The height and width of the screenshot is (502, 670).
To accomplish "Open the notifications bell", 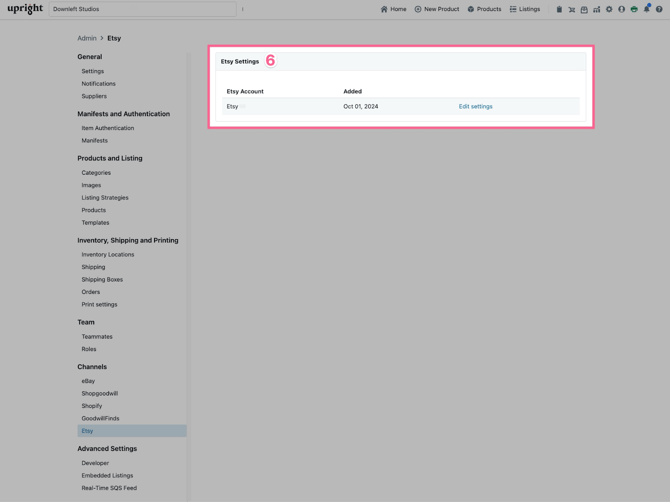I will tap(646, 9).
